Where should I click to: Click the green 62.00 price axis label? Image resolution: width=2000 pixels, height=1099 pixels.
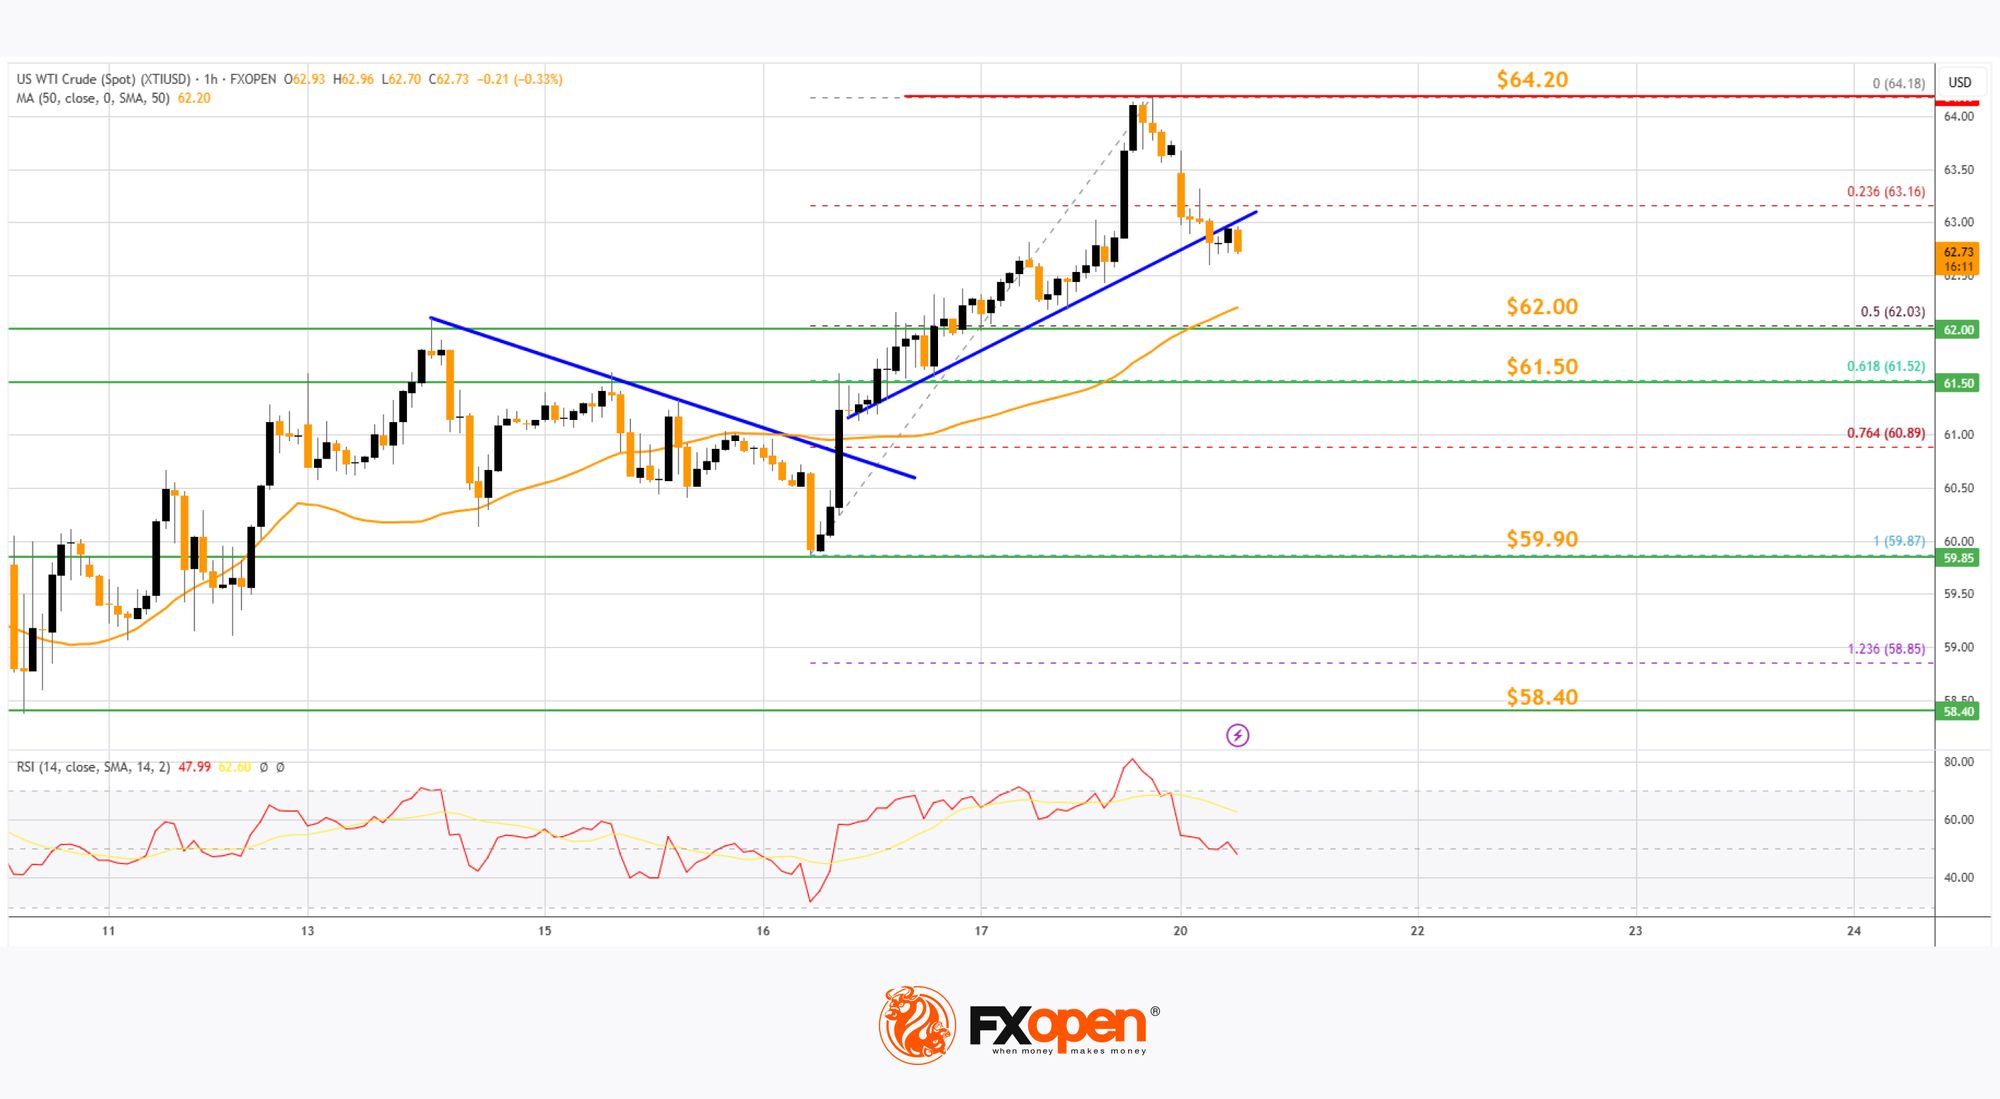click(1958, 330)
